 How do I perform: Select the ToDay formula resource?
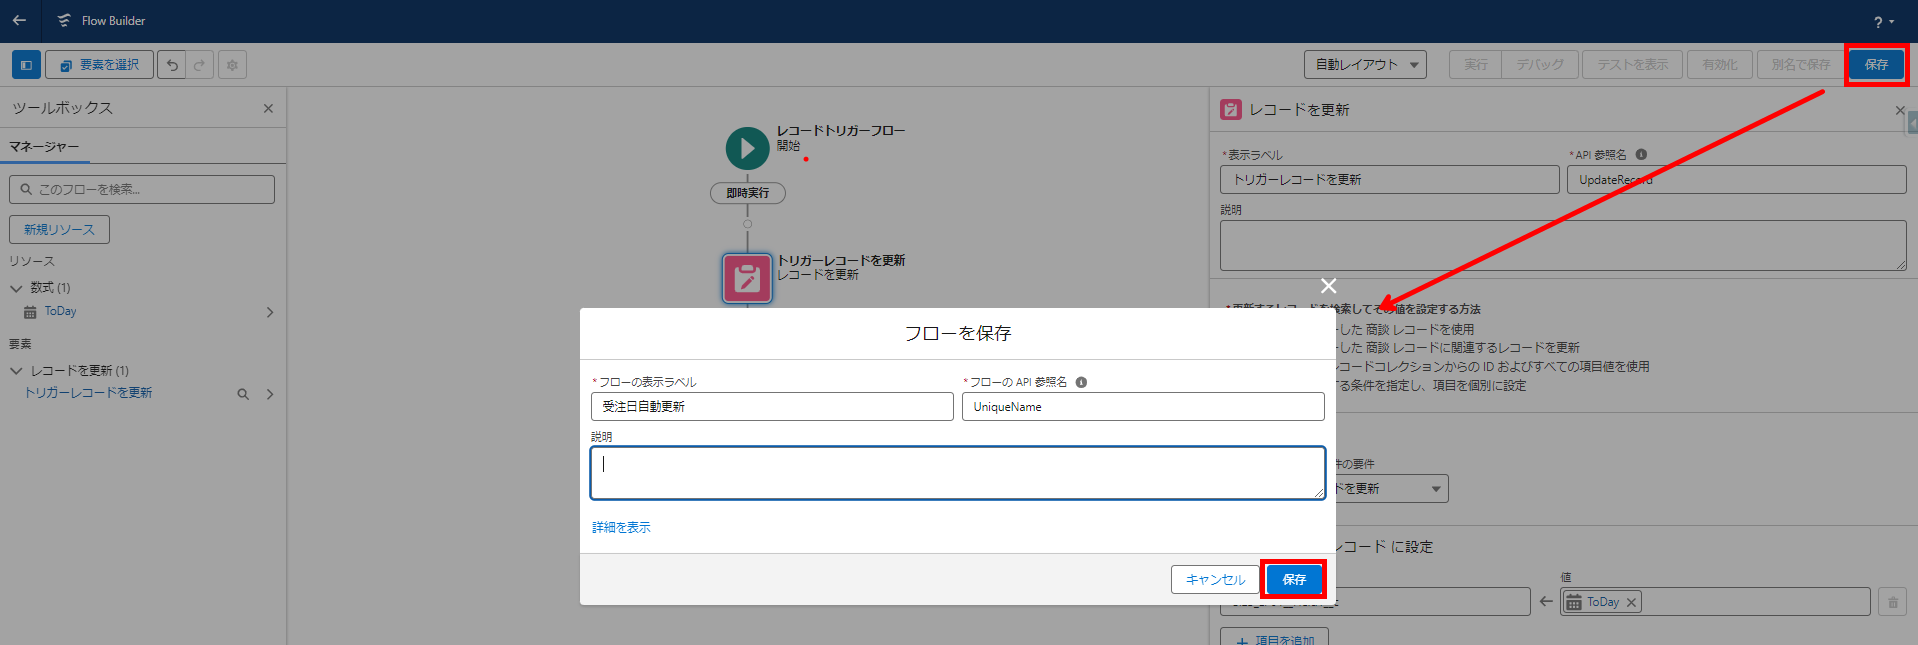point(60,312)
